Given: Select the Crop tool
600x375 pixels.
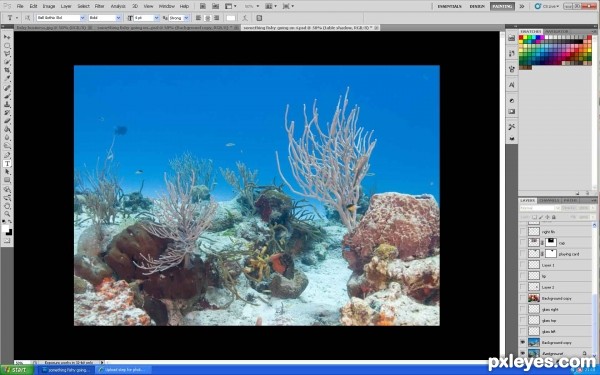Looking at the screenshot, I should click(7, 70).
